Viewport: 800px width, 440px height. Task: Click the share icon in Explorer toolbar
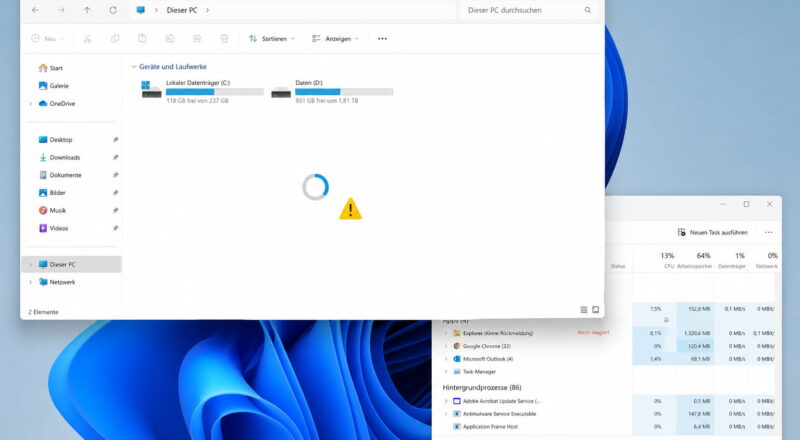pyautogui.click(x=197, y=38)
